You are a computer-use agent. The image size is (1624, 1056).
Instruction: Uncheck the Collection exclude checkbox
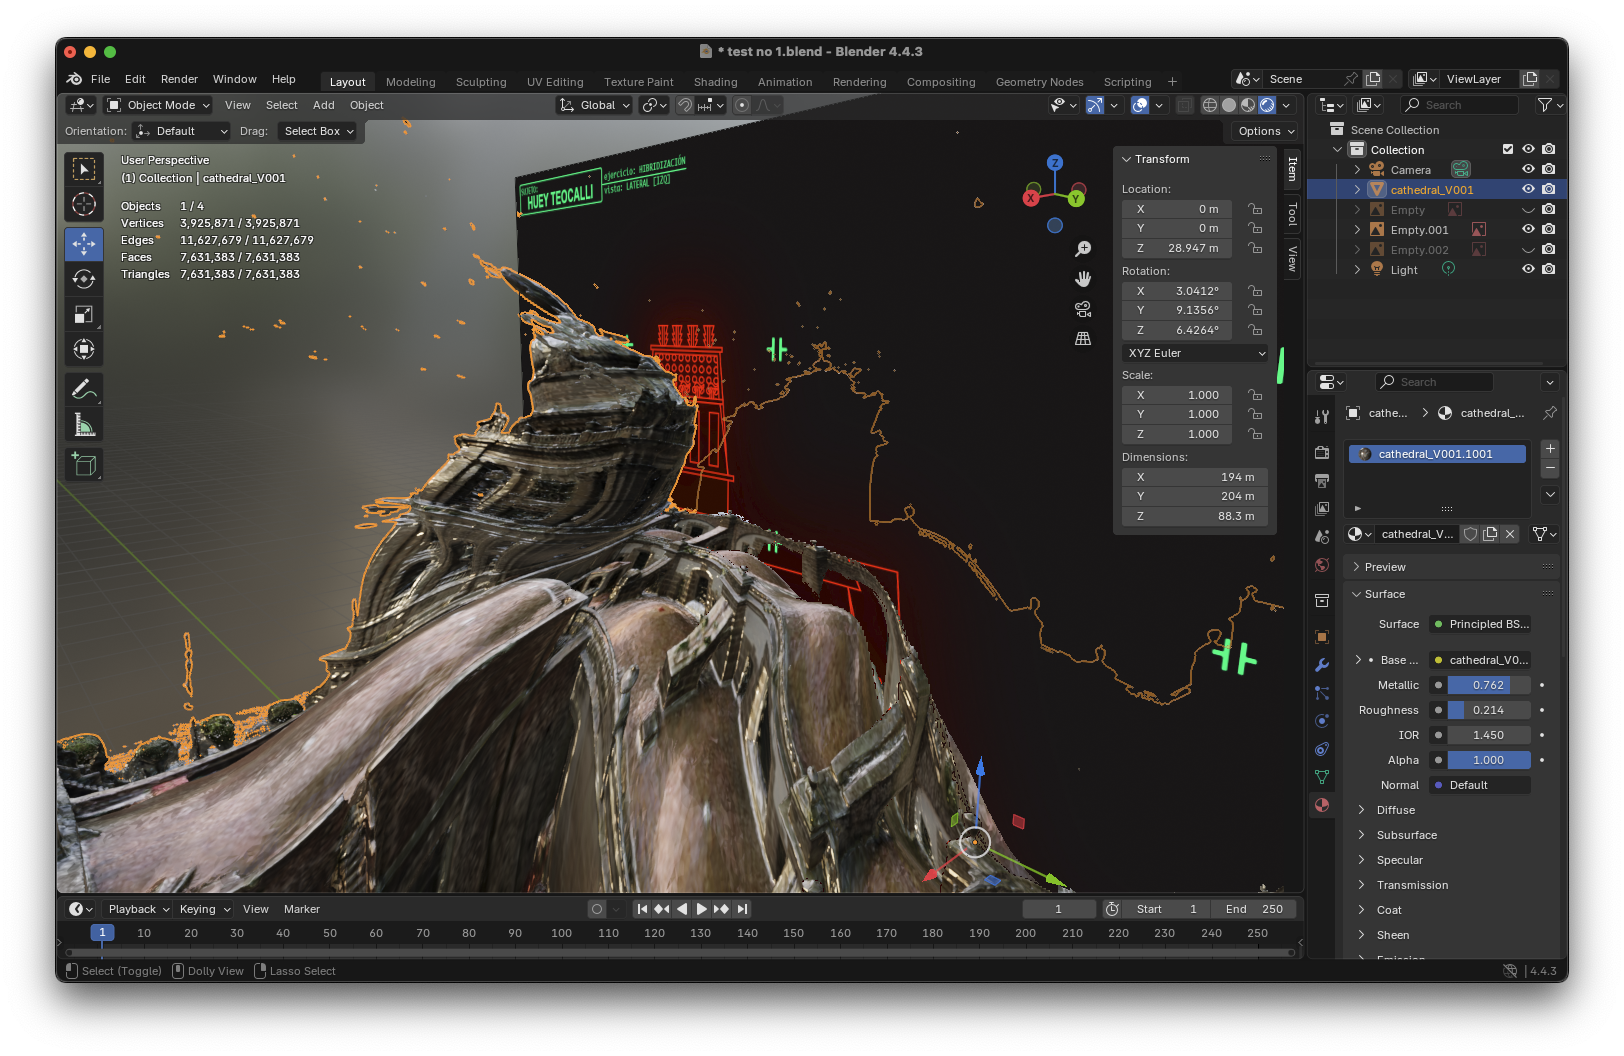(1508, 149)
